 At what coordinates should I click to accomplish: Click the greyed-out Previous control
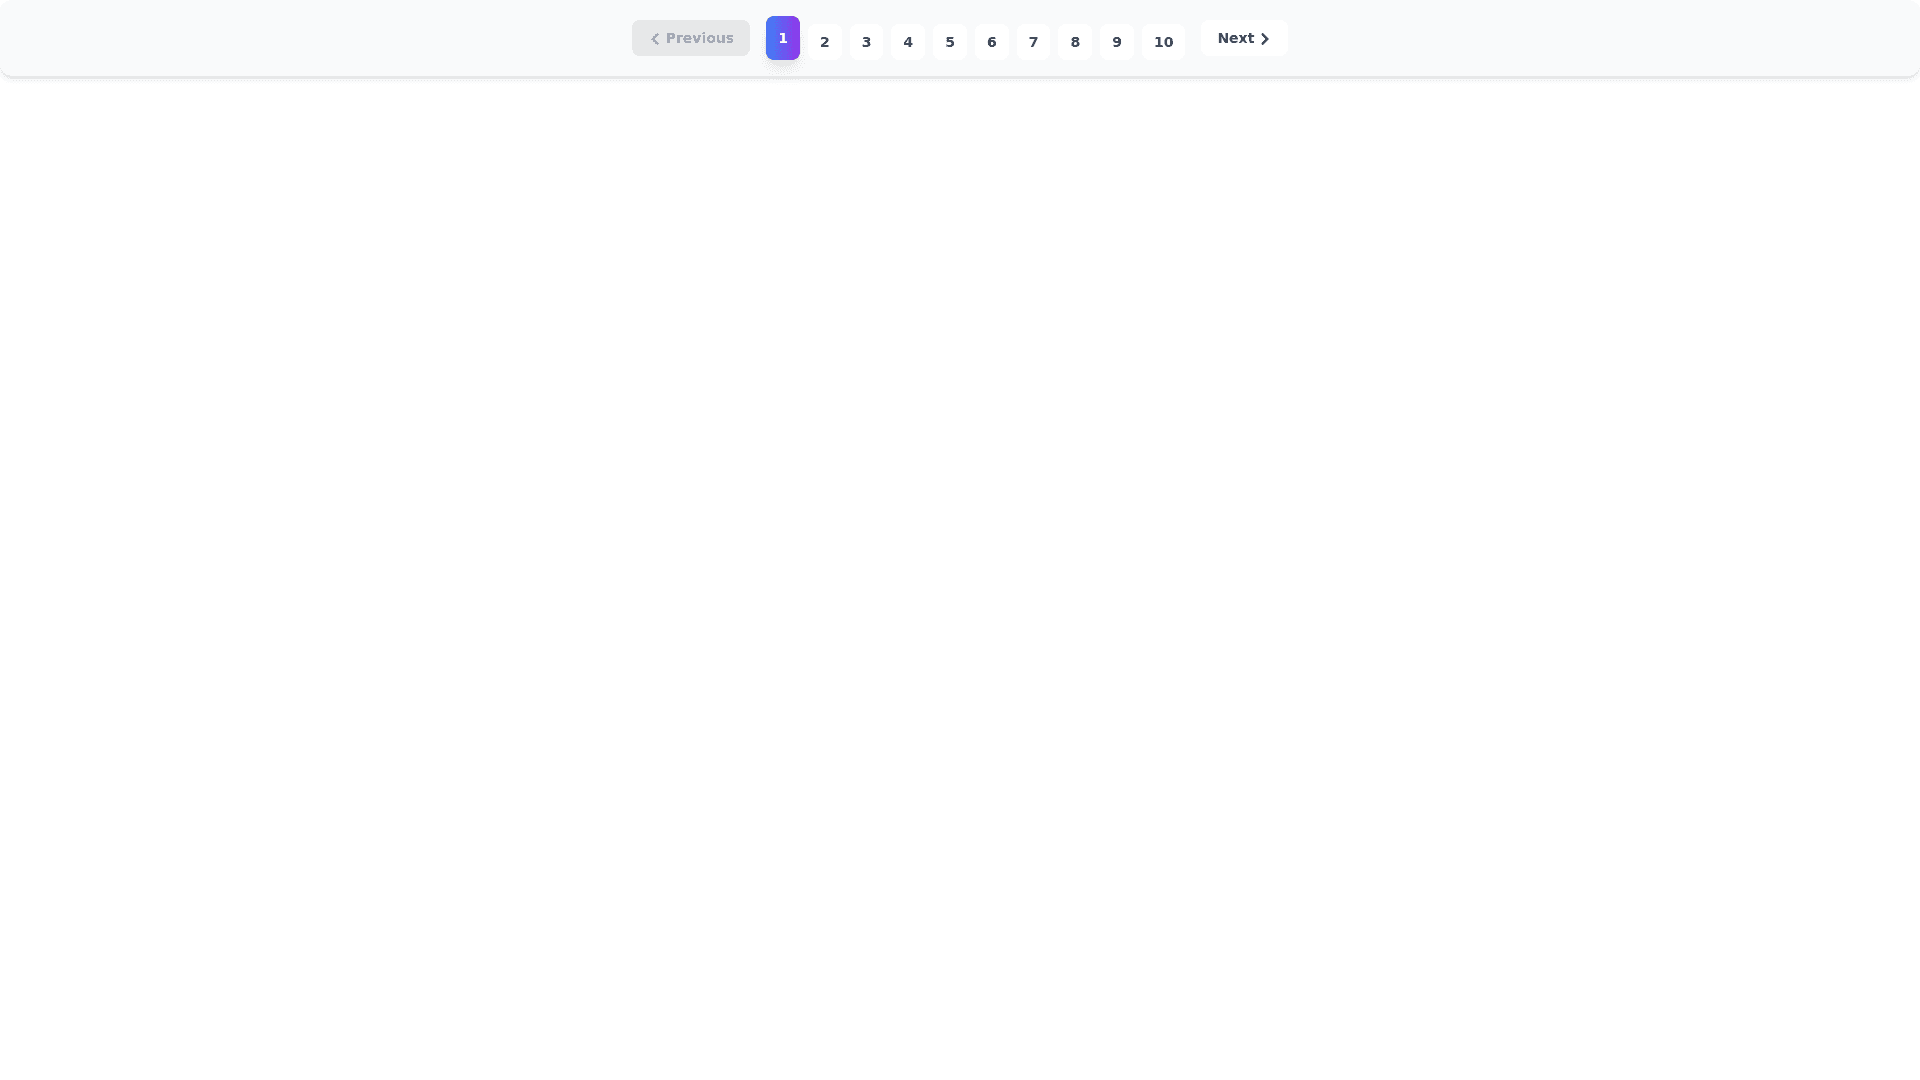pos(691,38)
